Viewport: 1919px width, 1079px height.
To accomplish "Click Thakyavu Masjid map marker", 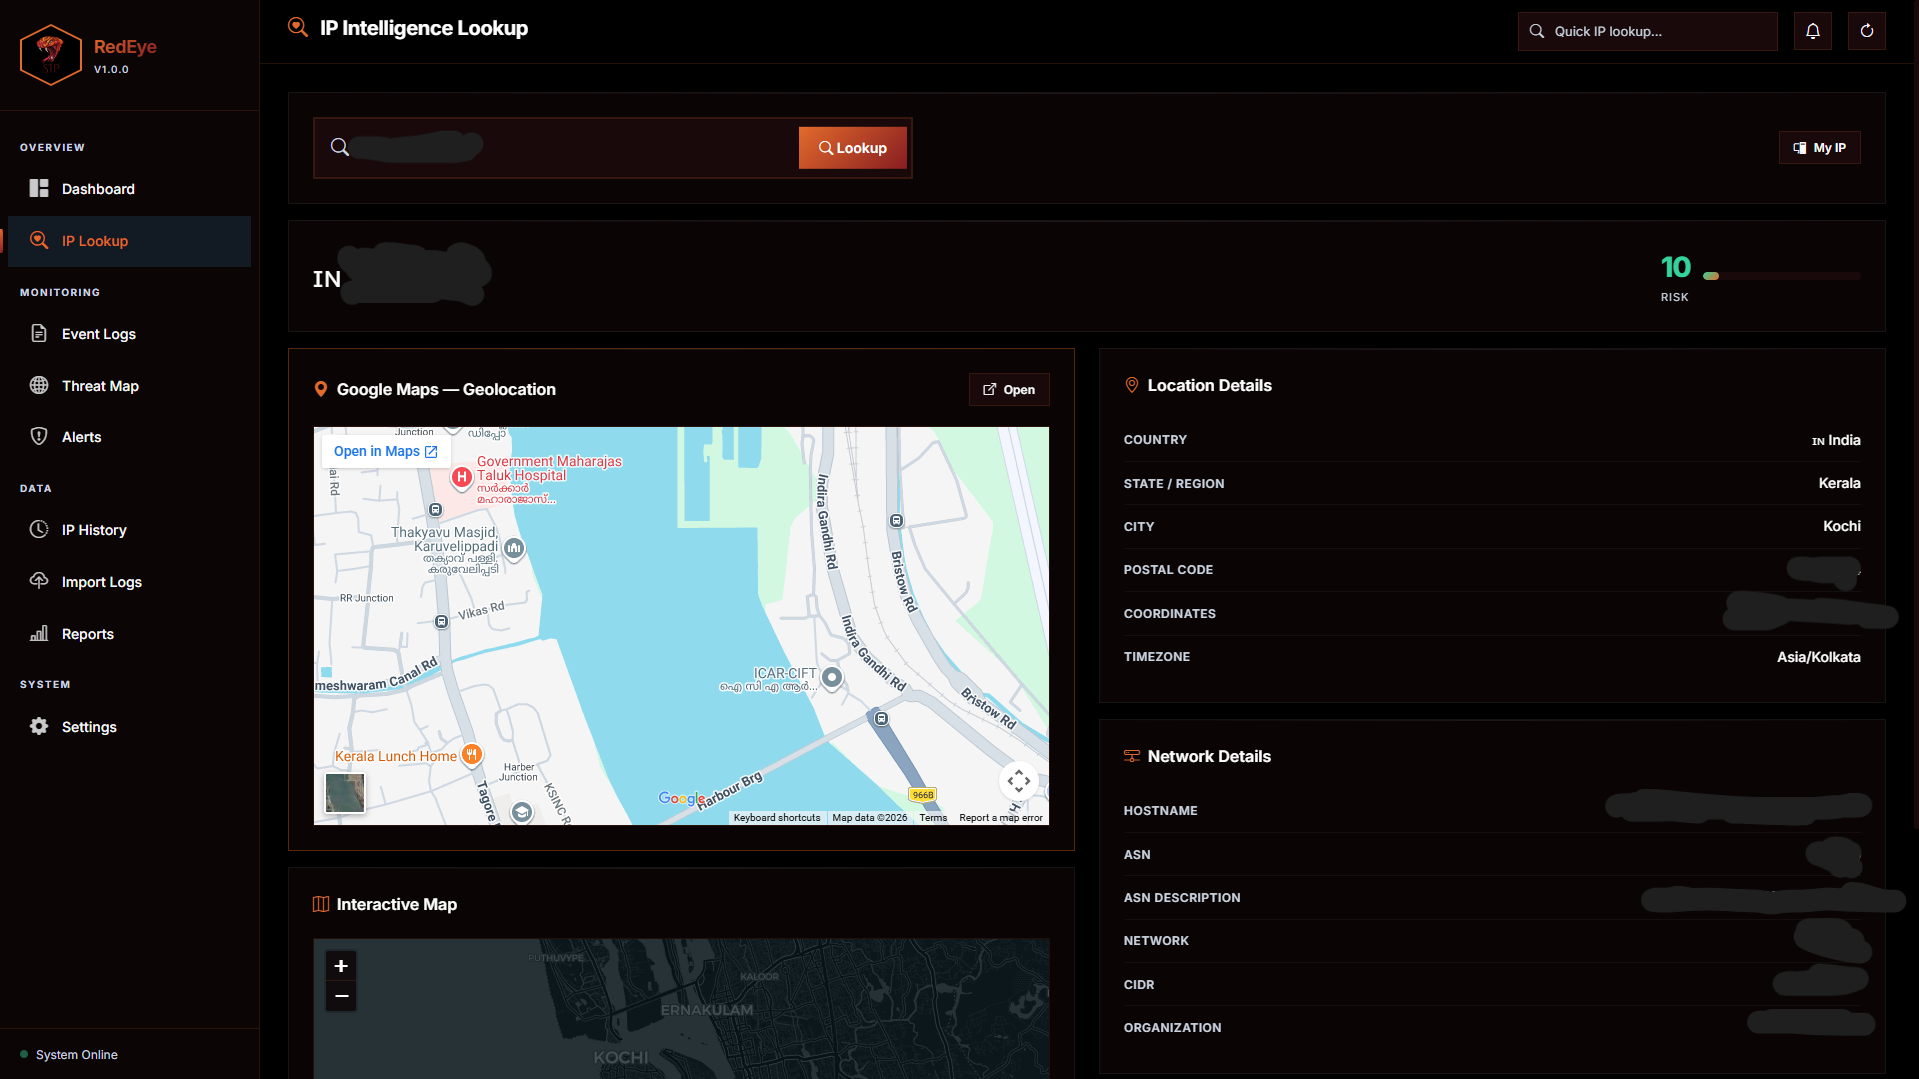I will pos(514,548).
